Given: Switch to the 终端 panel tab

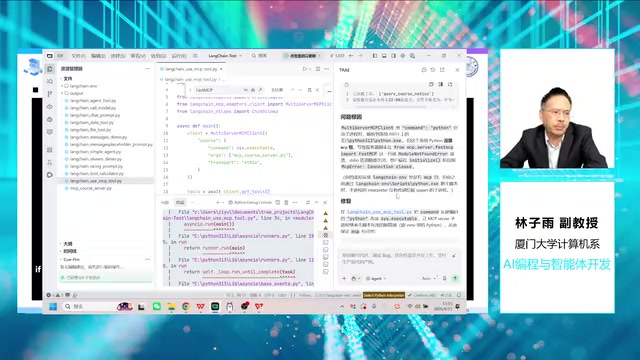Looking at the screenshot, I should coord(180,202).
